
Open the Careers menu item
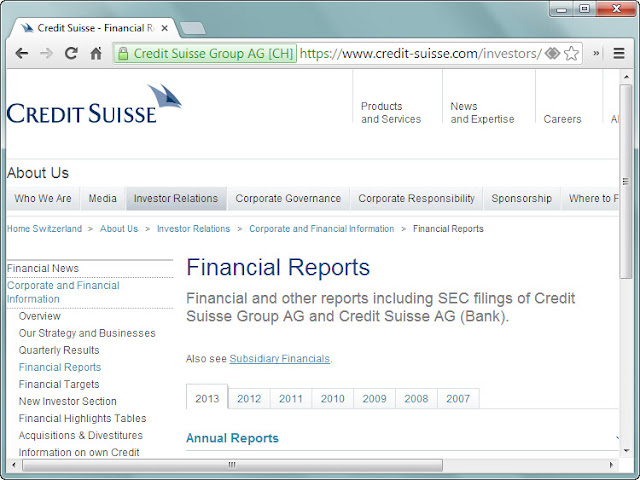562,119
